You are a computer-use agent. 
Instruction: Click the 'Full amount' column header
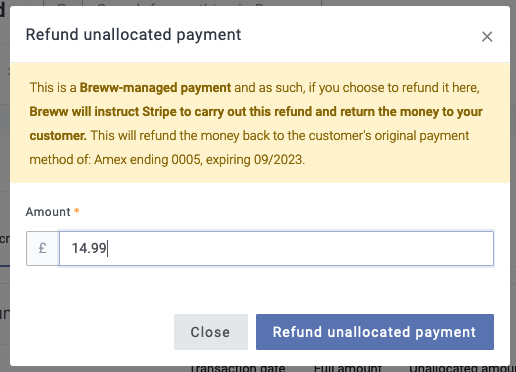click(347, 369)
